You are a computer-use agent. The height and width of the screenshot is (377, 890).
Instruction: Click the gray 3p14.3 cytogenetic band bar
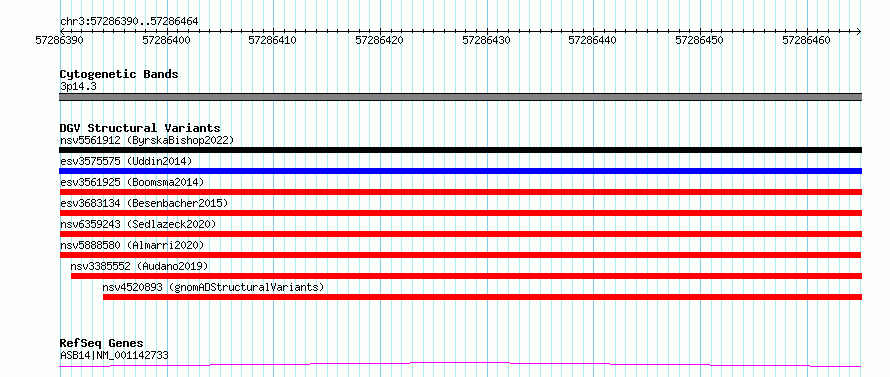click(x=460, y=97)
